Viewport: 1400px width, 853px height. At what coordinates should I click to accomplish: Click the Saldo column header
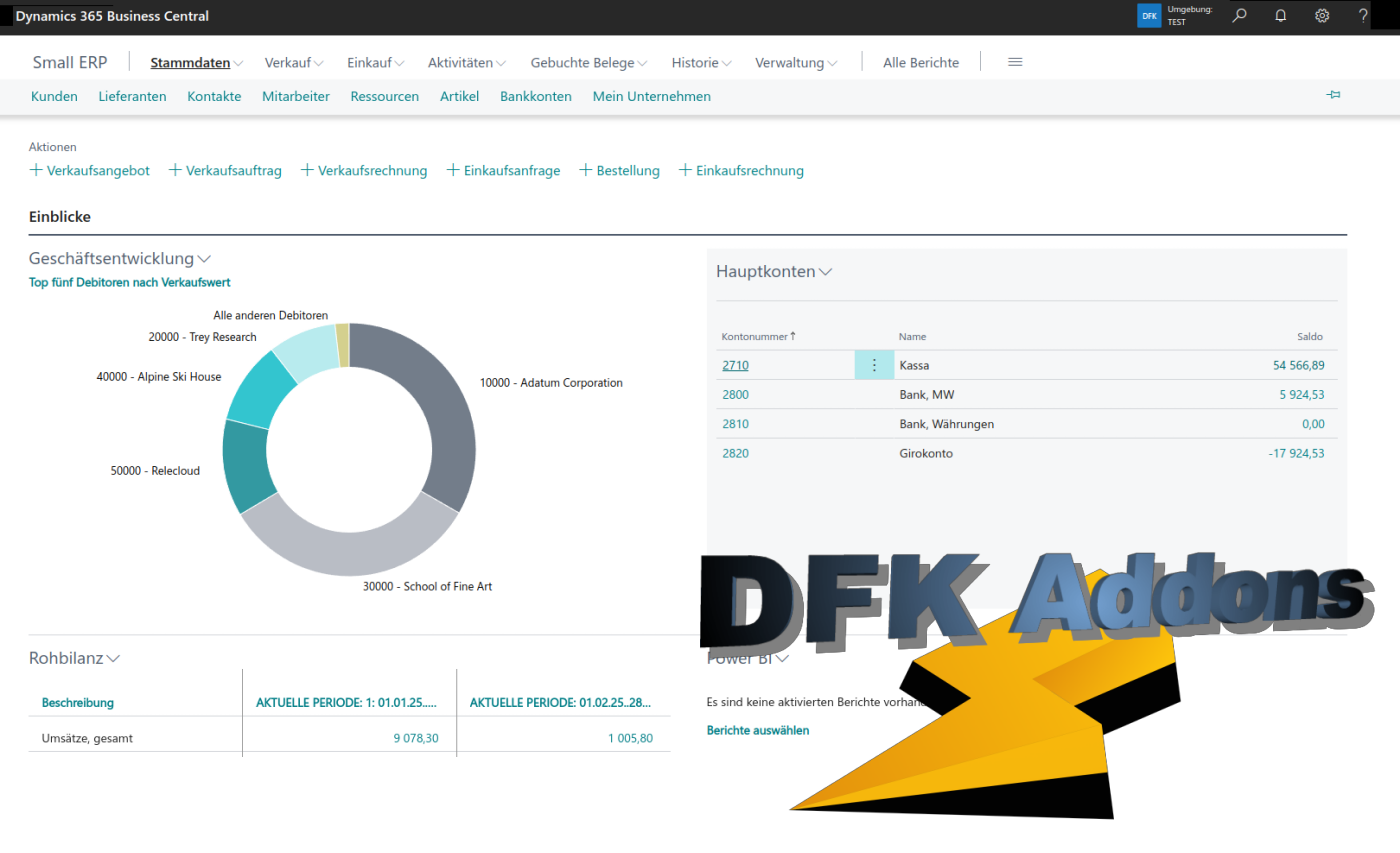(x=1310, y=337)
